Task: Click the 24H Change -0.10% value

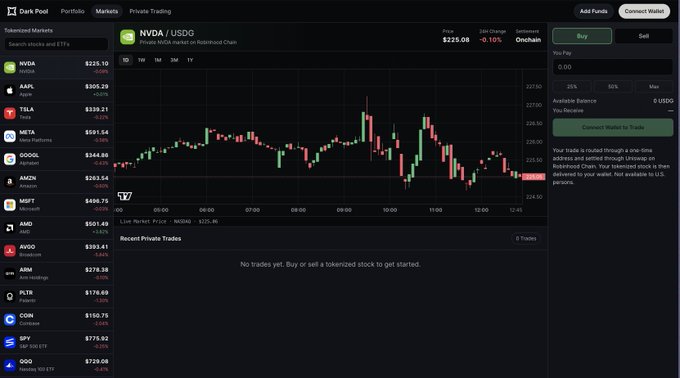Action: pos(490,40)
